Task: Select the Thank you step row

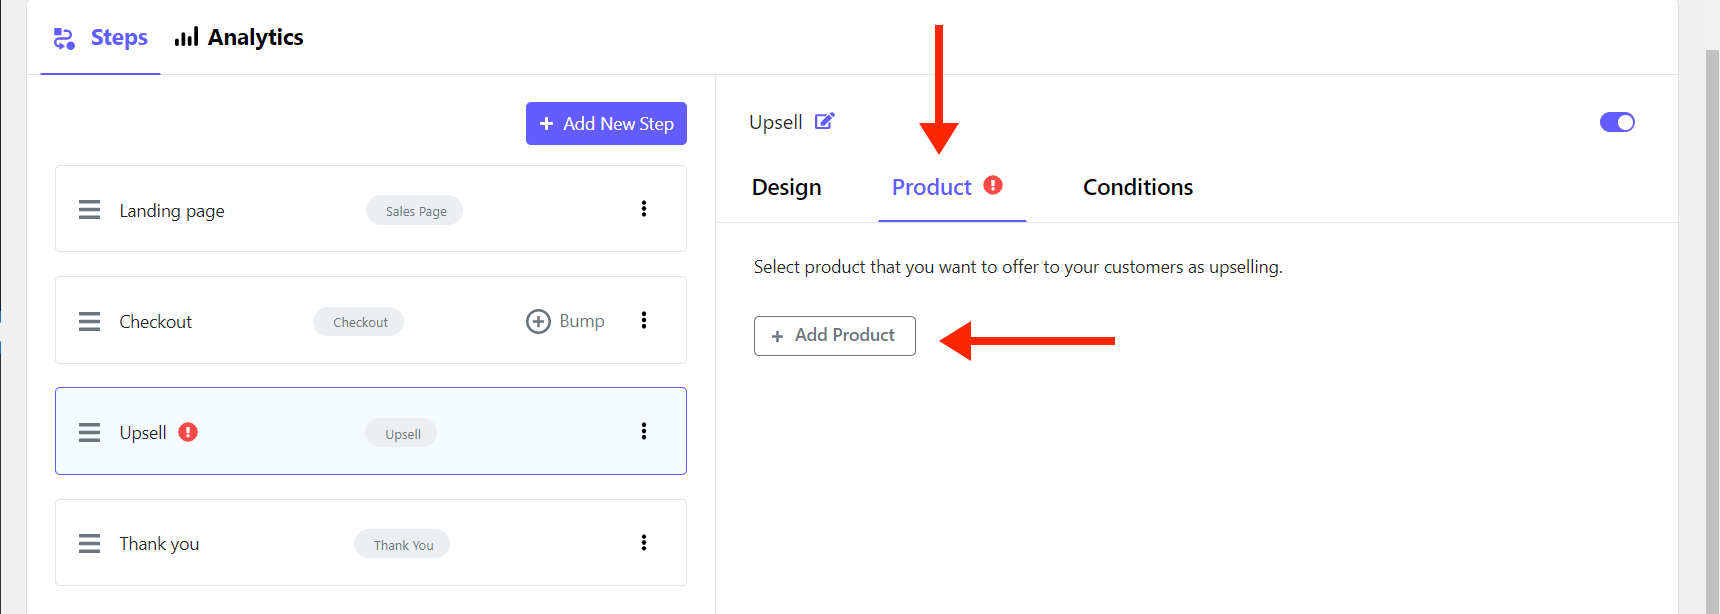Action: pos(371,543)
